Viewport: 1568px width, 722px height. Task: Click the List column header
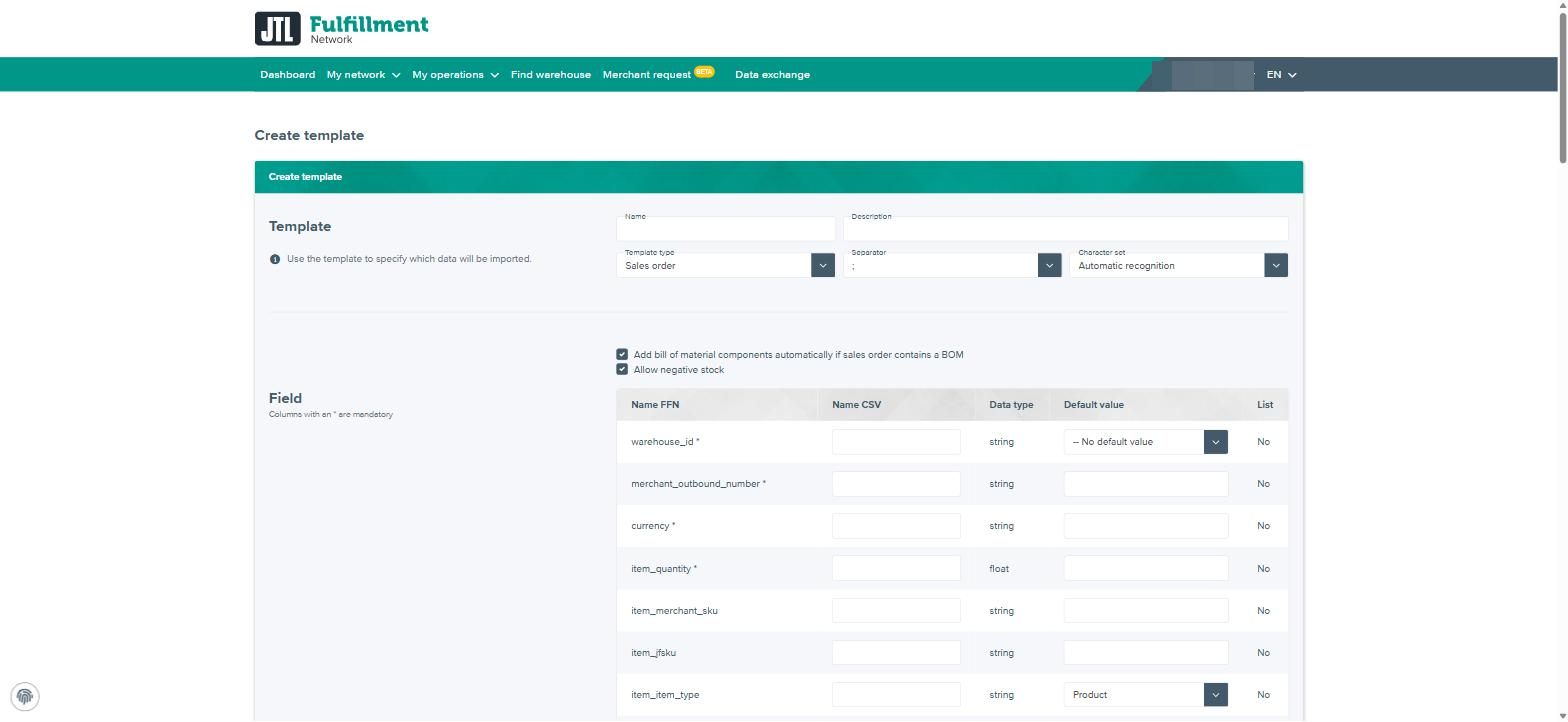click(1265, 405)
